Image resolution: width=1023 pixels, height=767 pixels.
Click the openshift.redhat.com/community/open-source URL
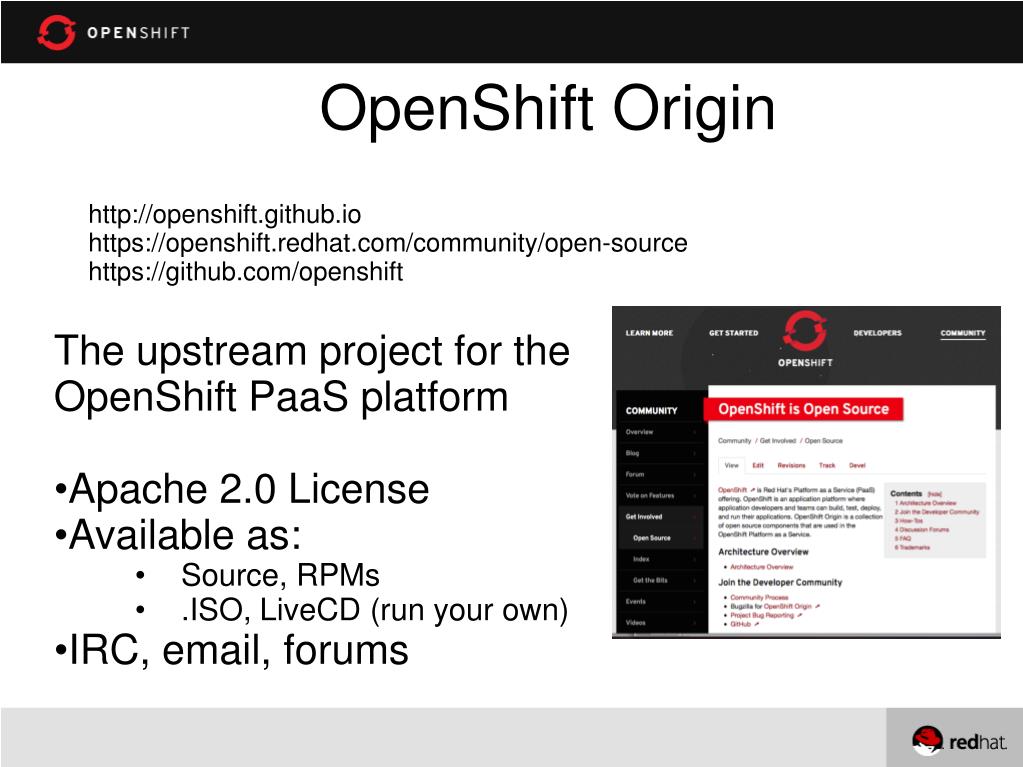click(x=388, y=243)
